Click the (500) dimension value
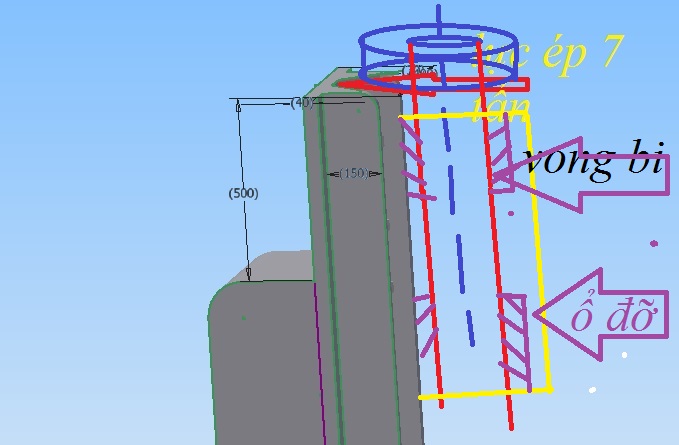Image resolution: width=679 pixels, height=445 pixels. pyautogui.click(x=242, y=193)
